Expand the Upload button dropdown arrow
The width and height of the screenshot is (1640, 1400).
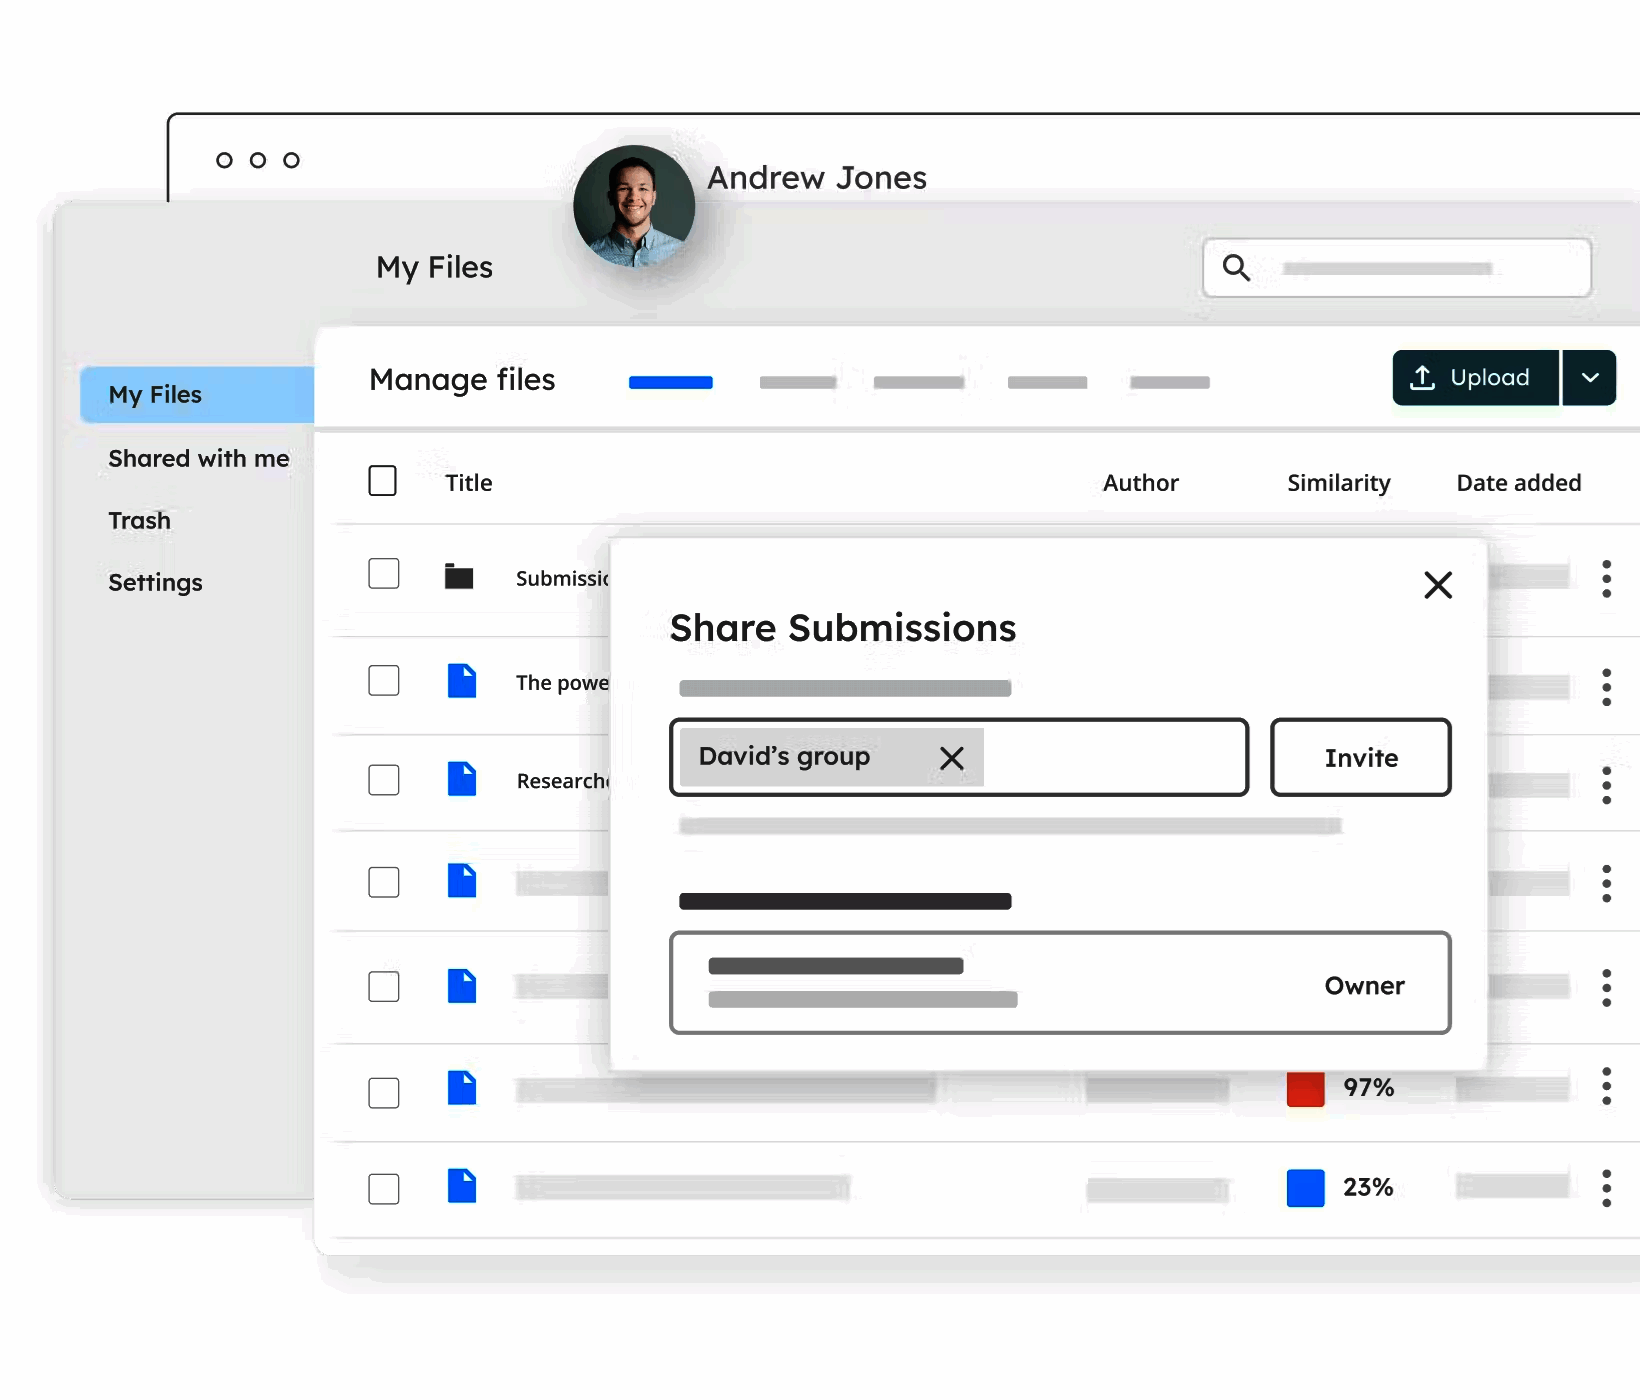[x=1589, y=377]
